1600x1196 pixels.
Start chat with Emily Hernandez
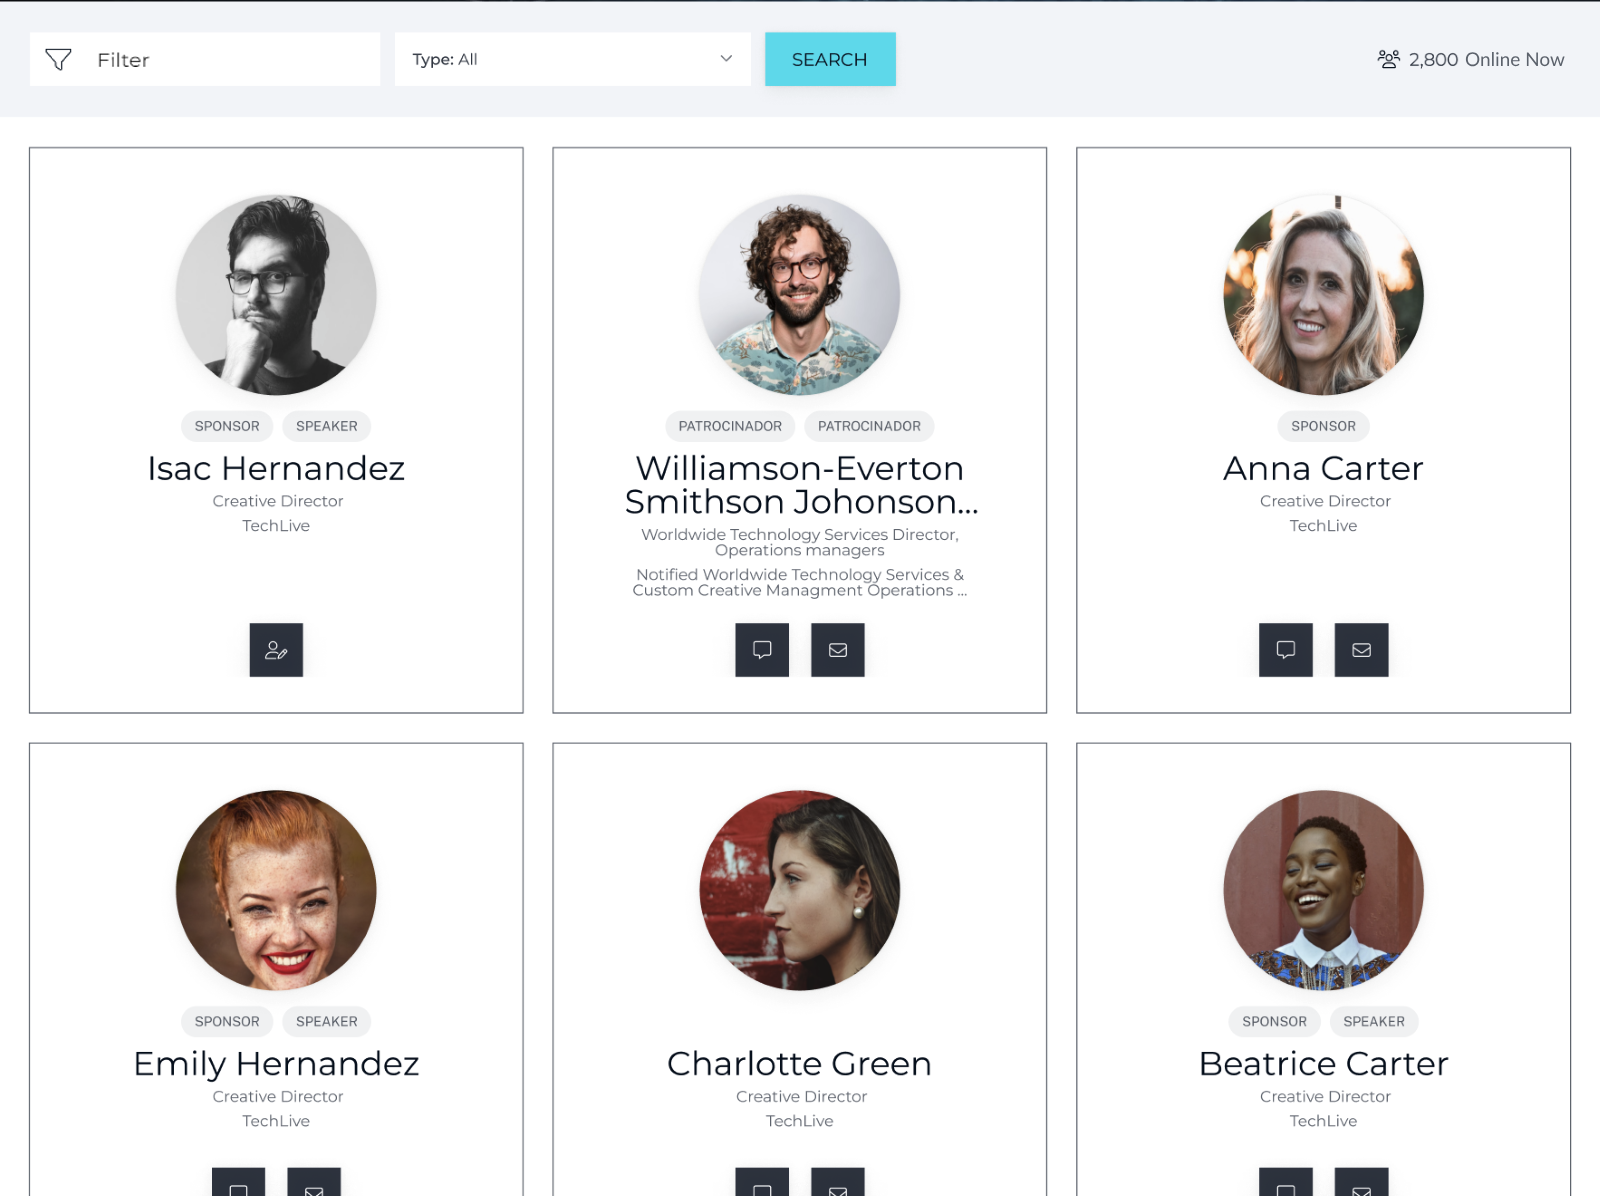[238, 1182]
